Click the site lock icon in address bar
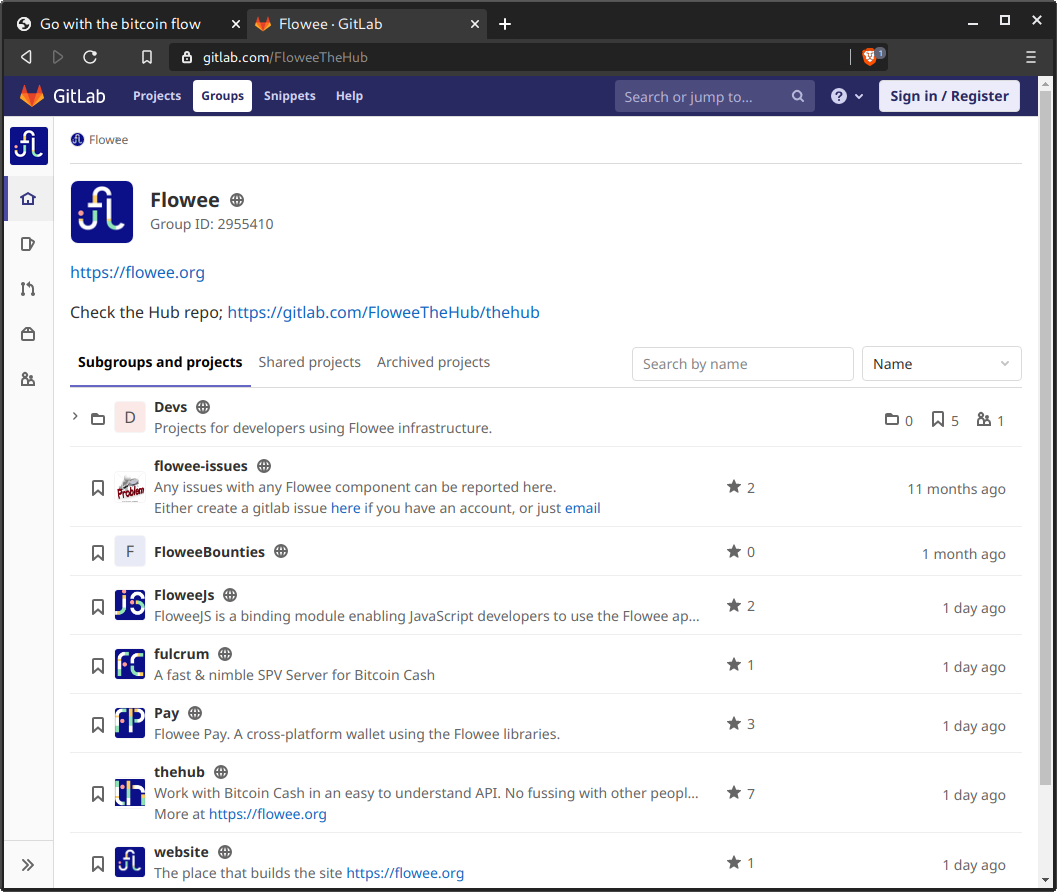 (187, 57)
